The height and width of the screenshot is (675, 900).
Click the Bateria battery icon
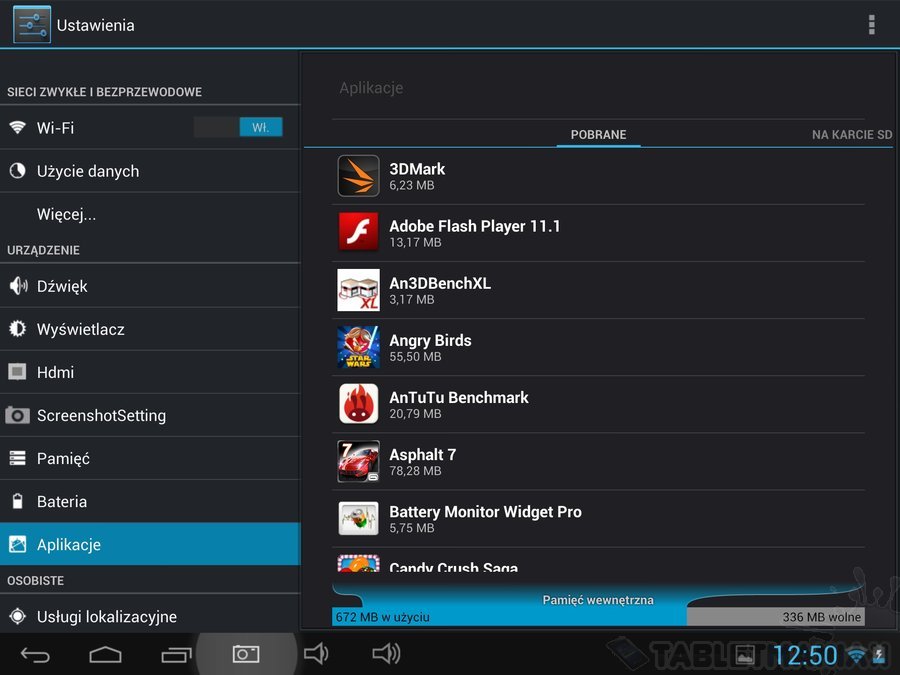pos(17,501)
